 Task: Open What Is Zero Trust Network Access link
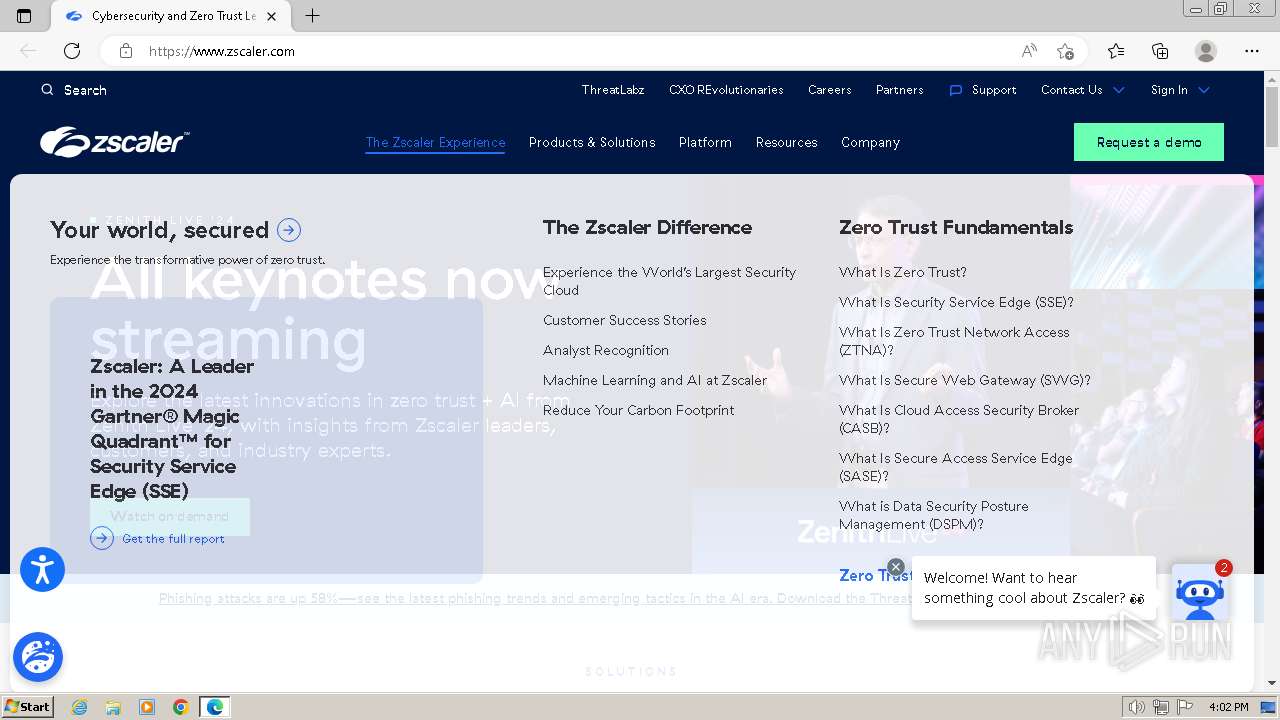click(x=954, y=341)
